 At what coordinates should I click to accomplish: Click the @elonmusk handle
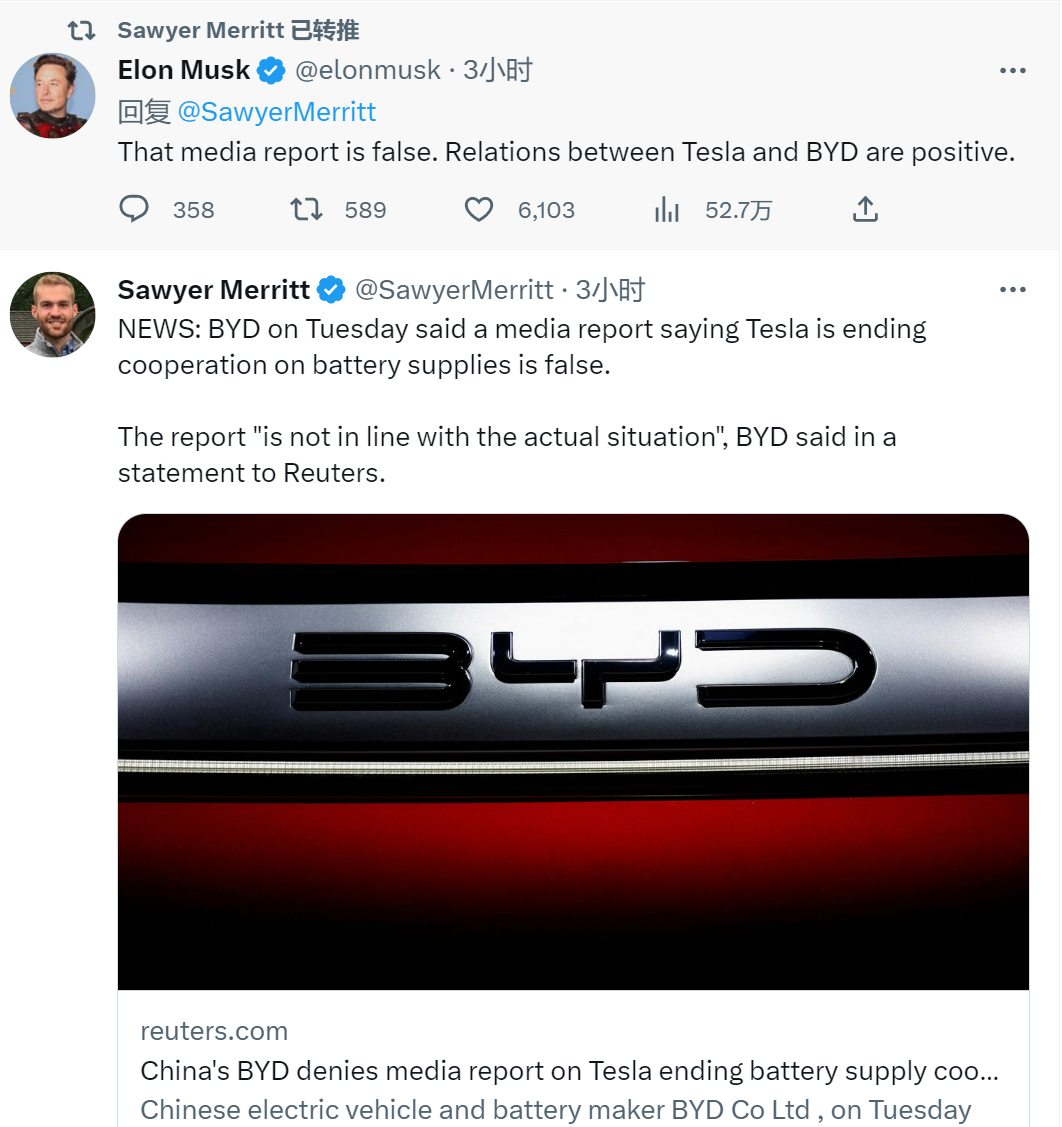pyautogui.click(x=368, y=70)
